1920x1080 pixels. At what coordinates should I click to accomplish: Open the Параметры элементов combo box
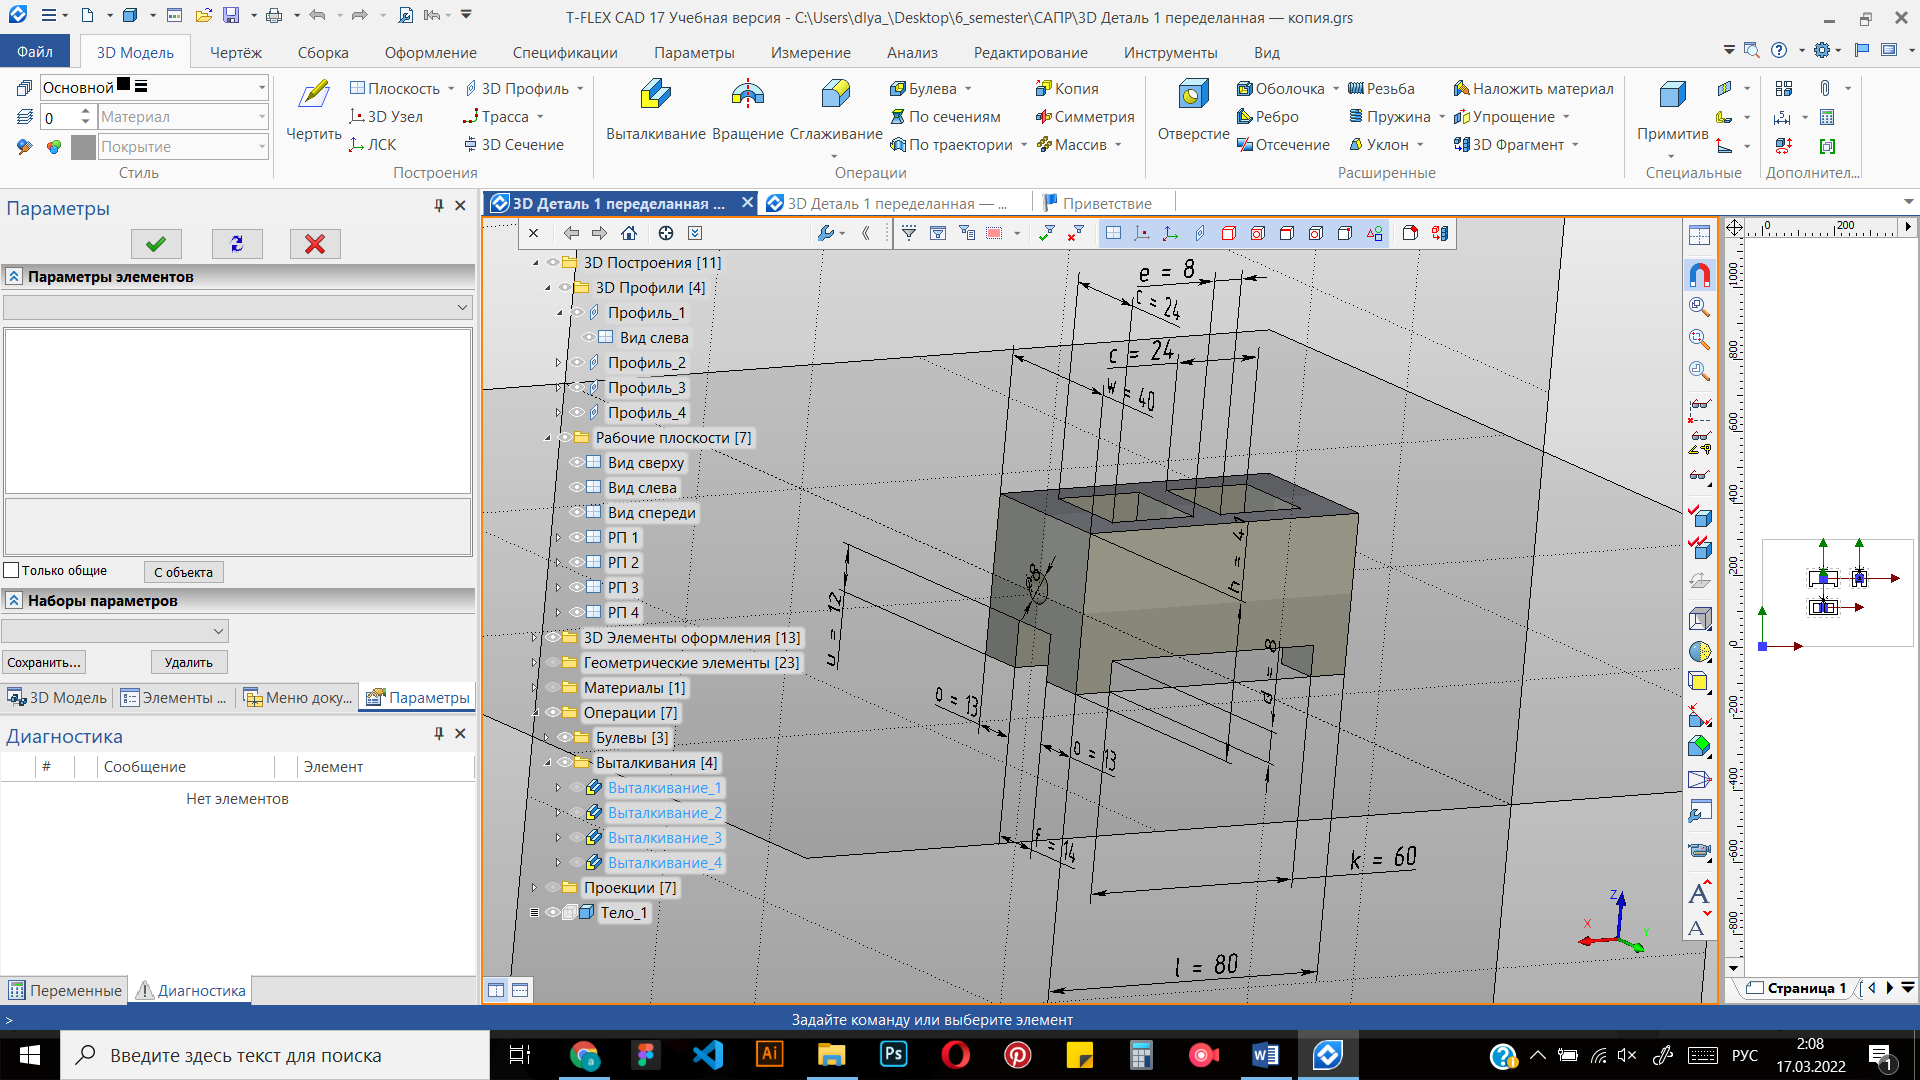tap(237, 307)
